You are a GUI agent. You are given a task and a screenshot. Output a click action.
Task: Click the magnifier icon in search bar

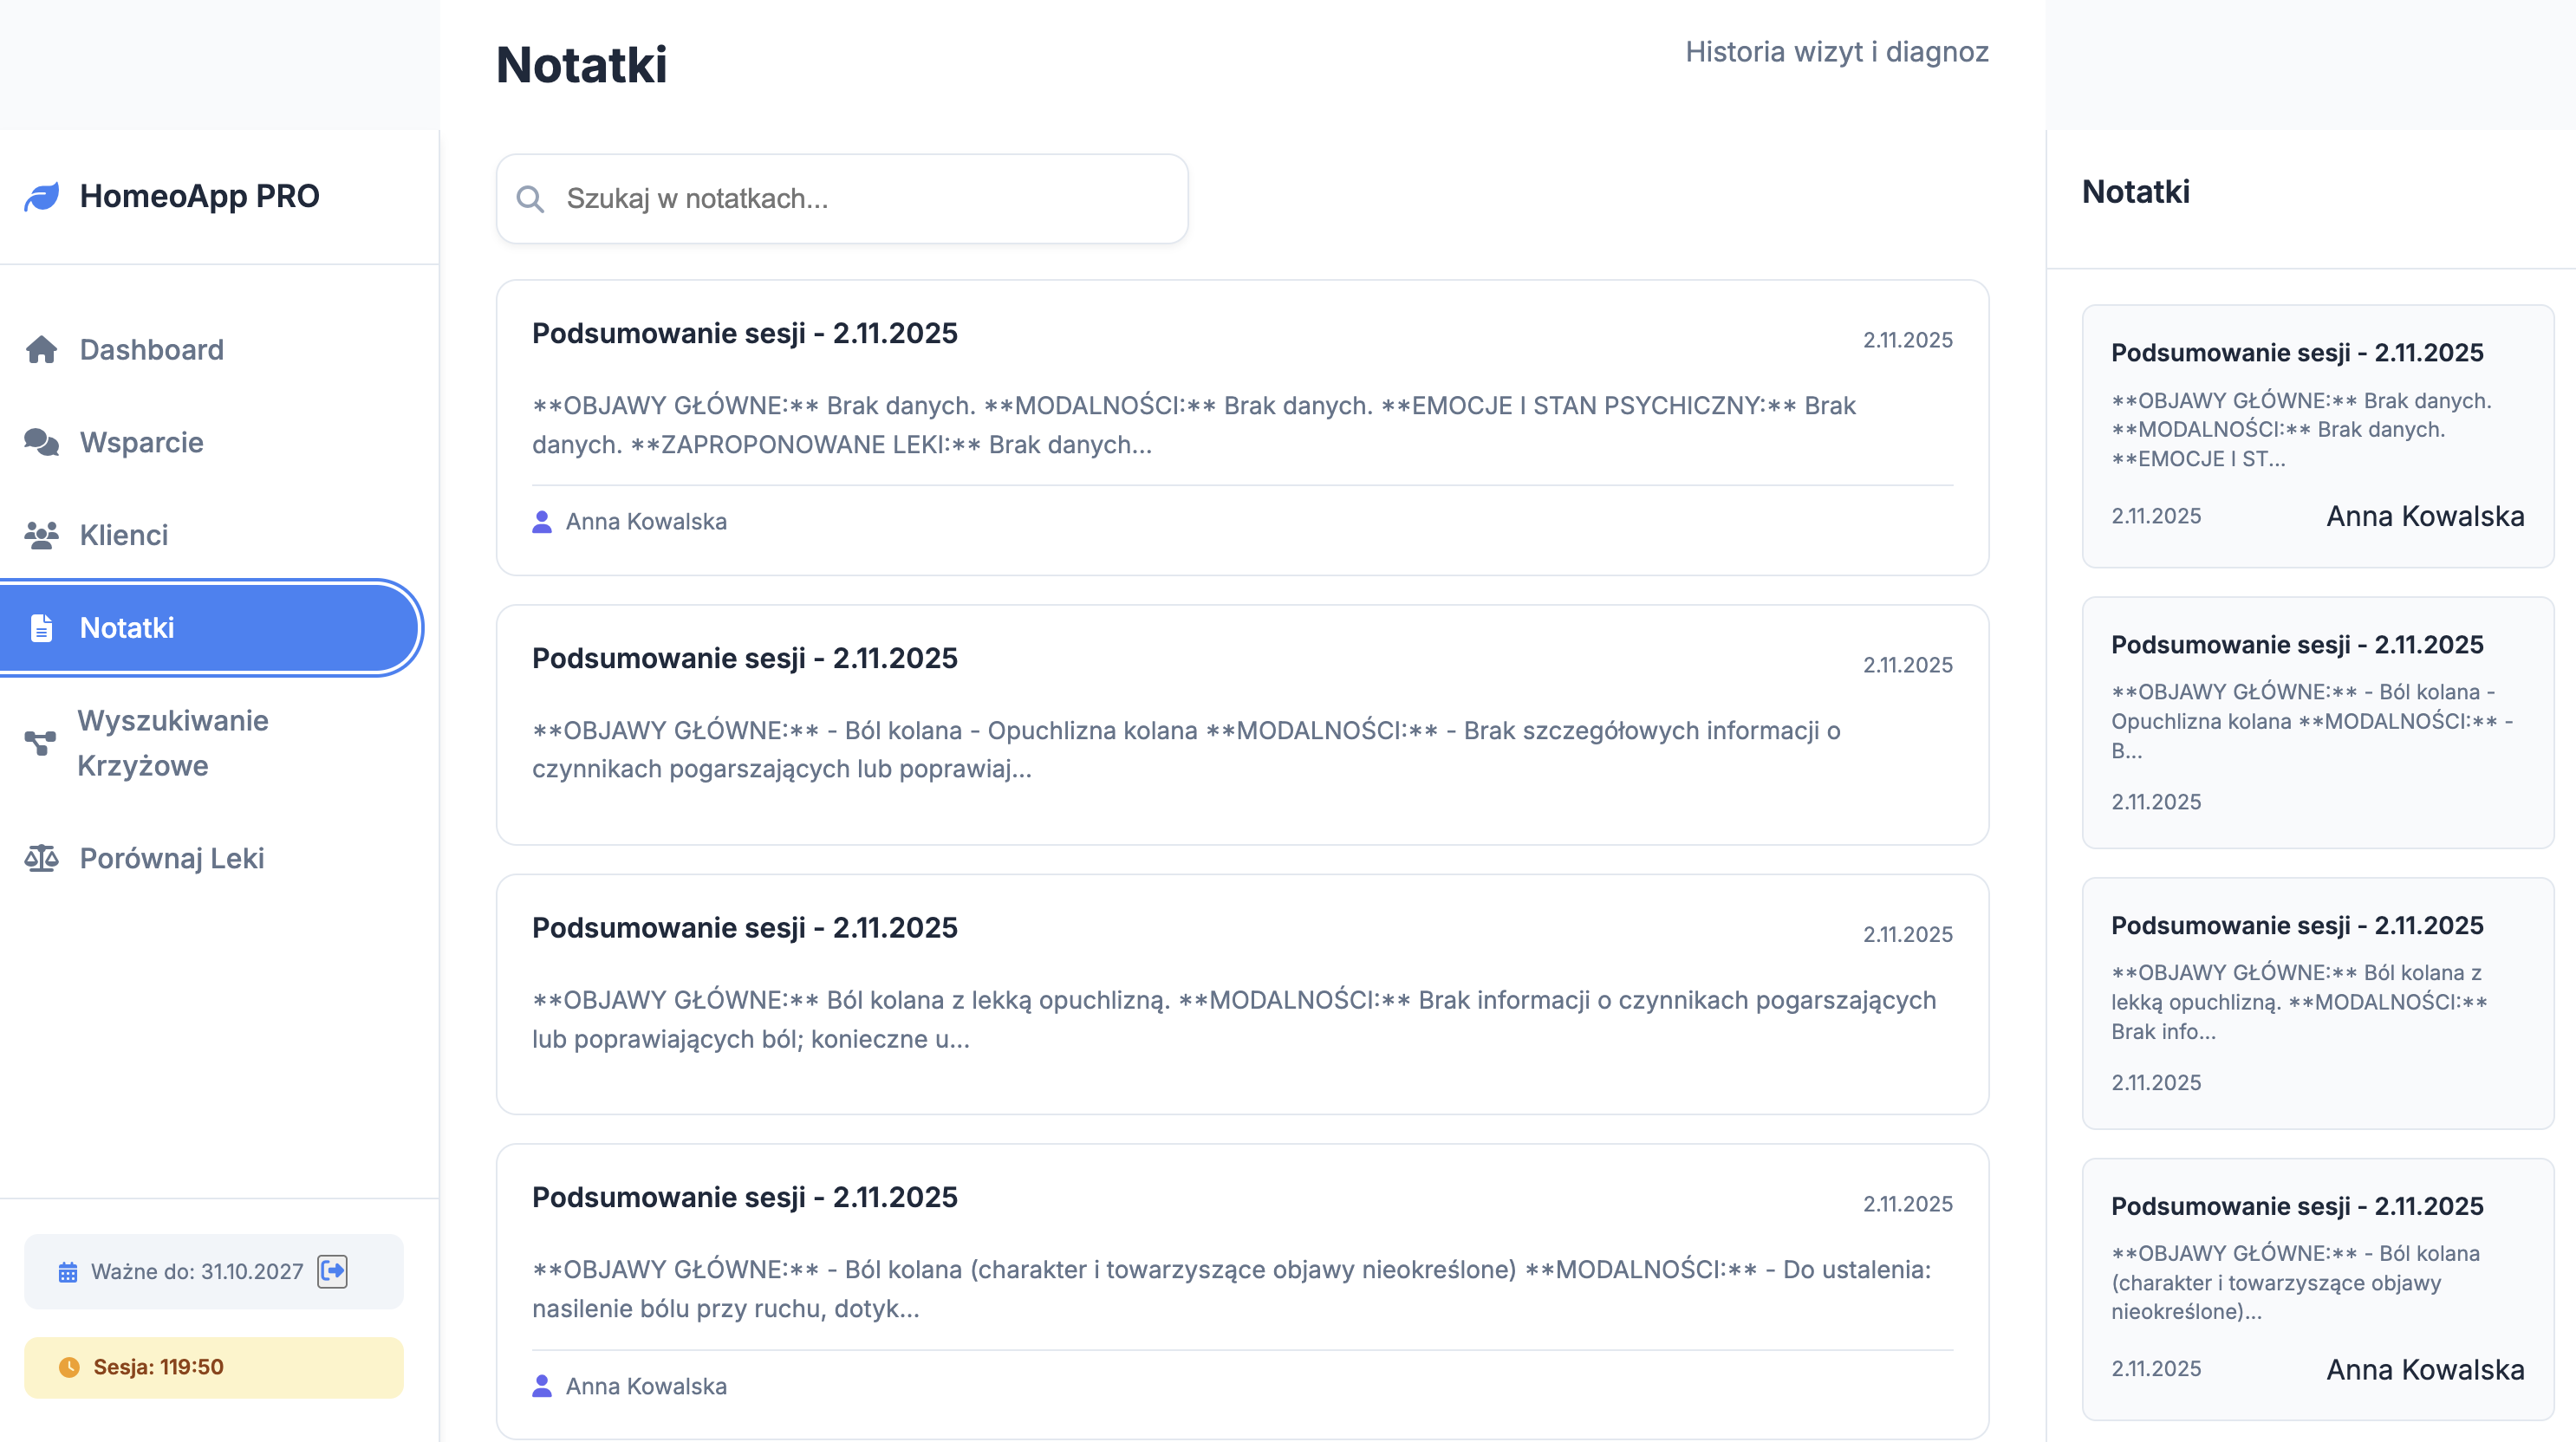[x=531, y=199]
